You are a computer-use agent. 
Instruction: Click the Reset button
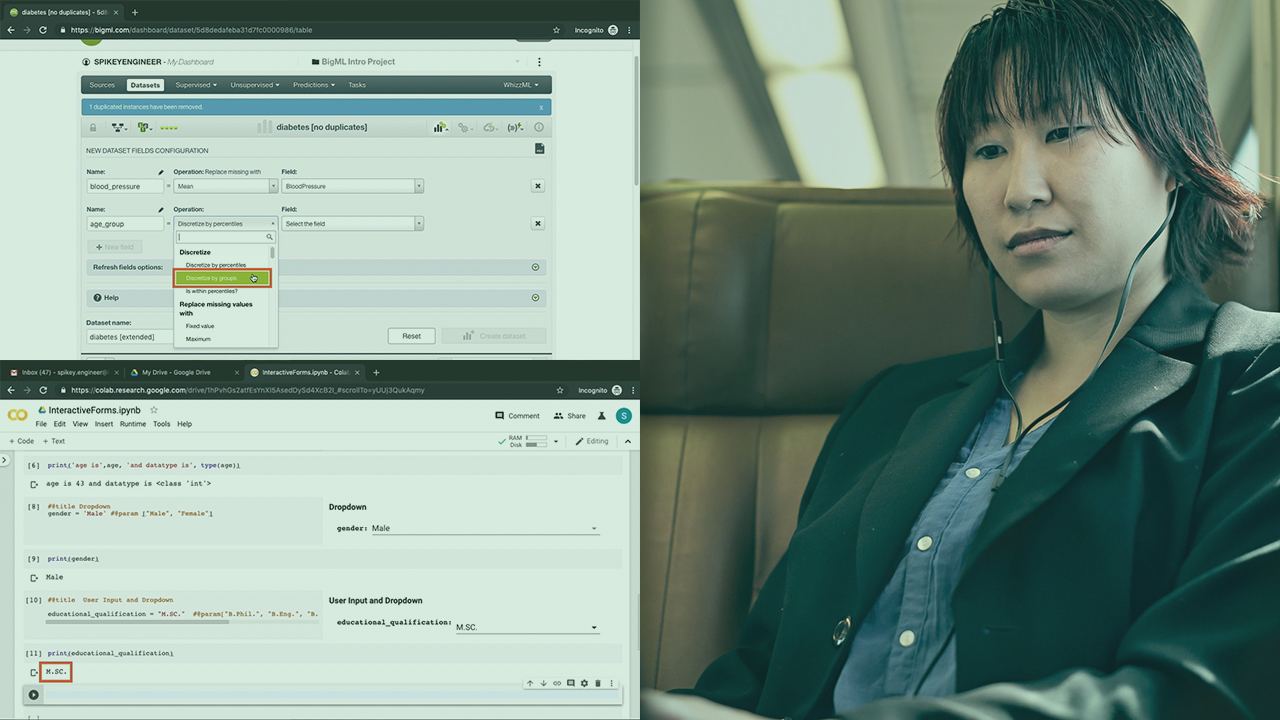coord(411,336)
